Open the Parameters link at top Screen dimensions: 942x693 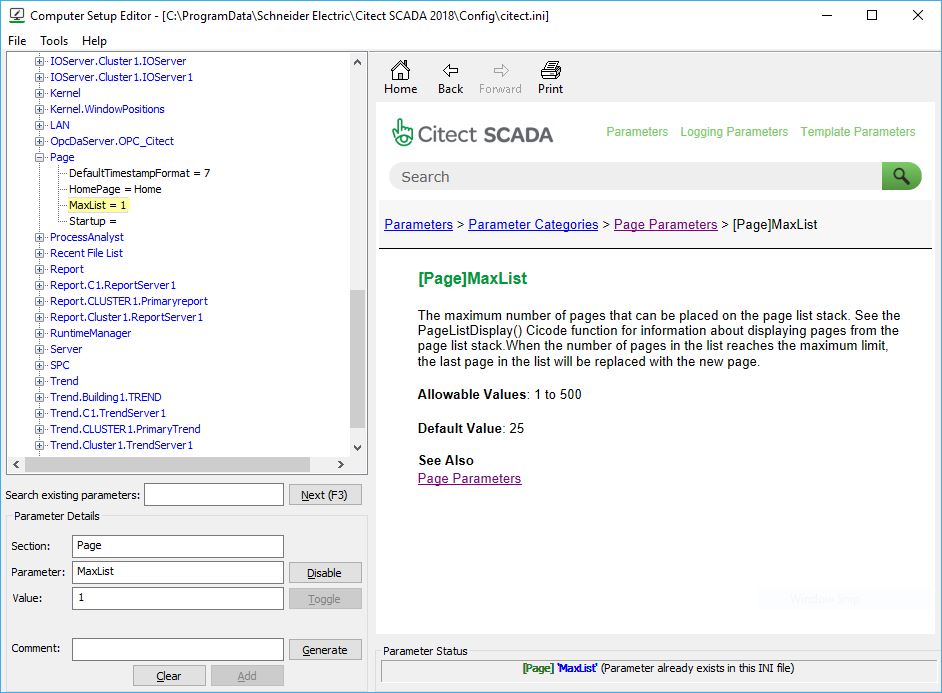637,132
